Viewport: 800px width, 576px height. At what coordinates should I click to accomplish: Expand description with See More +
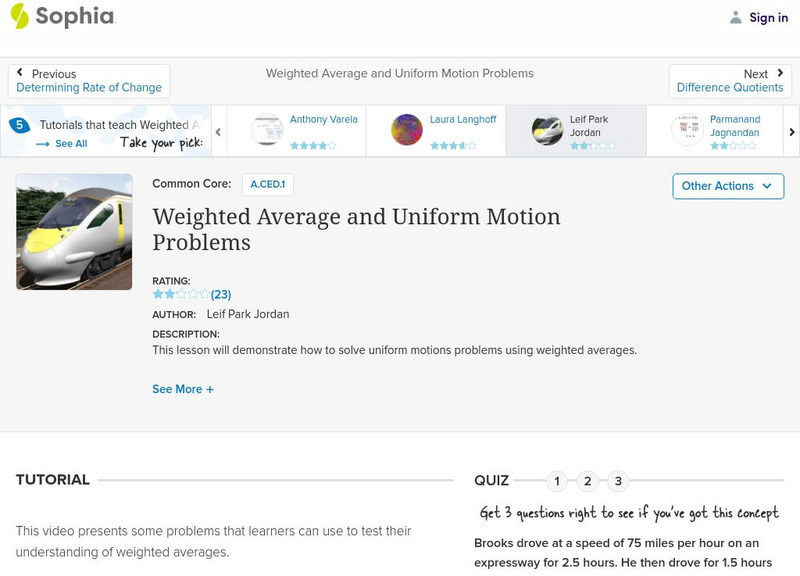tap(183, 389)
